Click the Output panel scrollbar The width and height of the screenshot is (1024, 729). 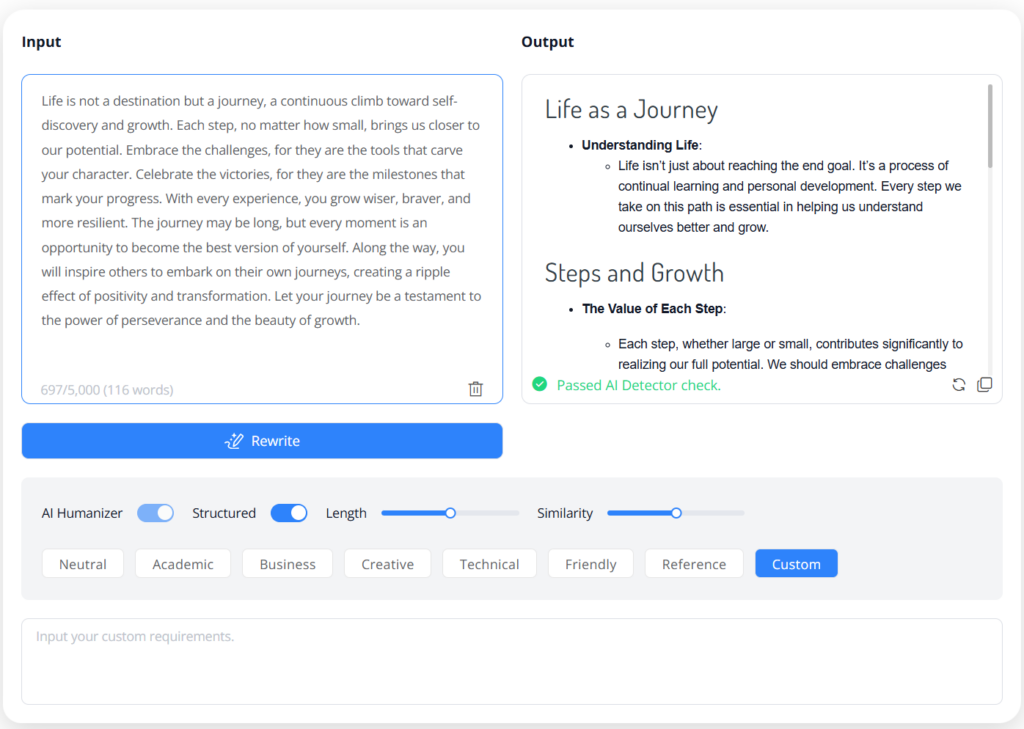pyautogui.click(x=990, y=127)
